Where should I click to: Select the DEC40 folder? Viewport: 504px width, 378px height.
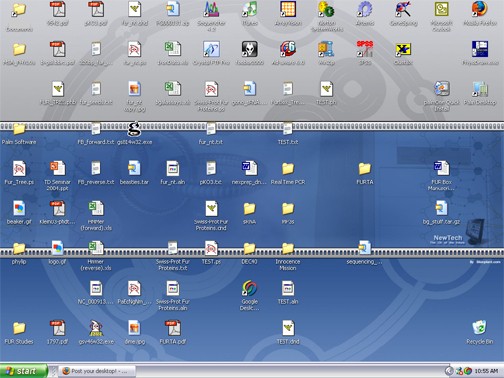point(250,249)
